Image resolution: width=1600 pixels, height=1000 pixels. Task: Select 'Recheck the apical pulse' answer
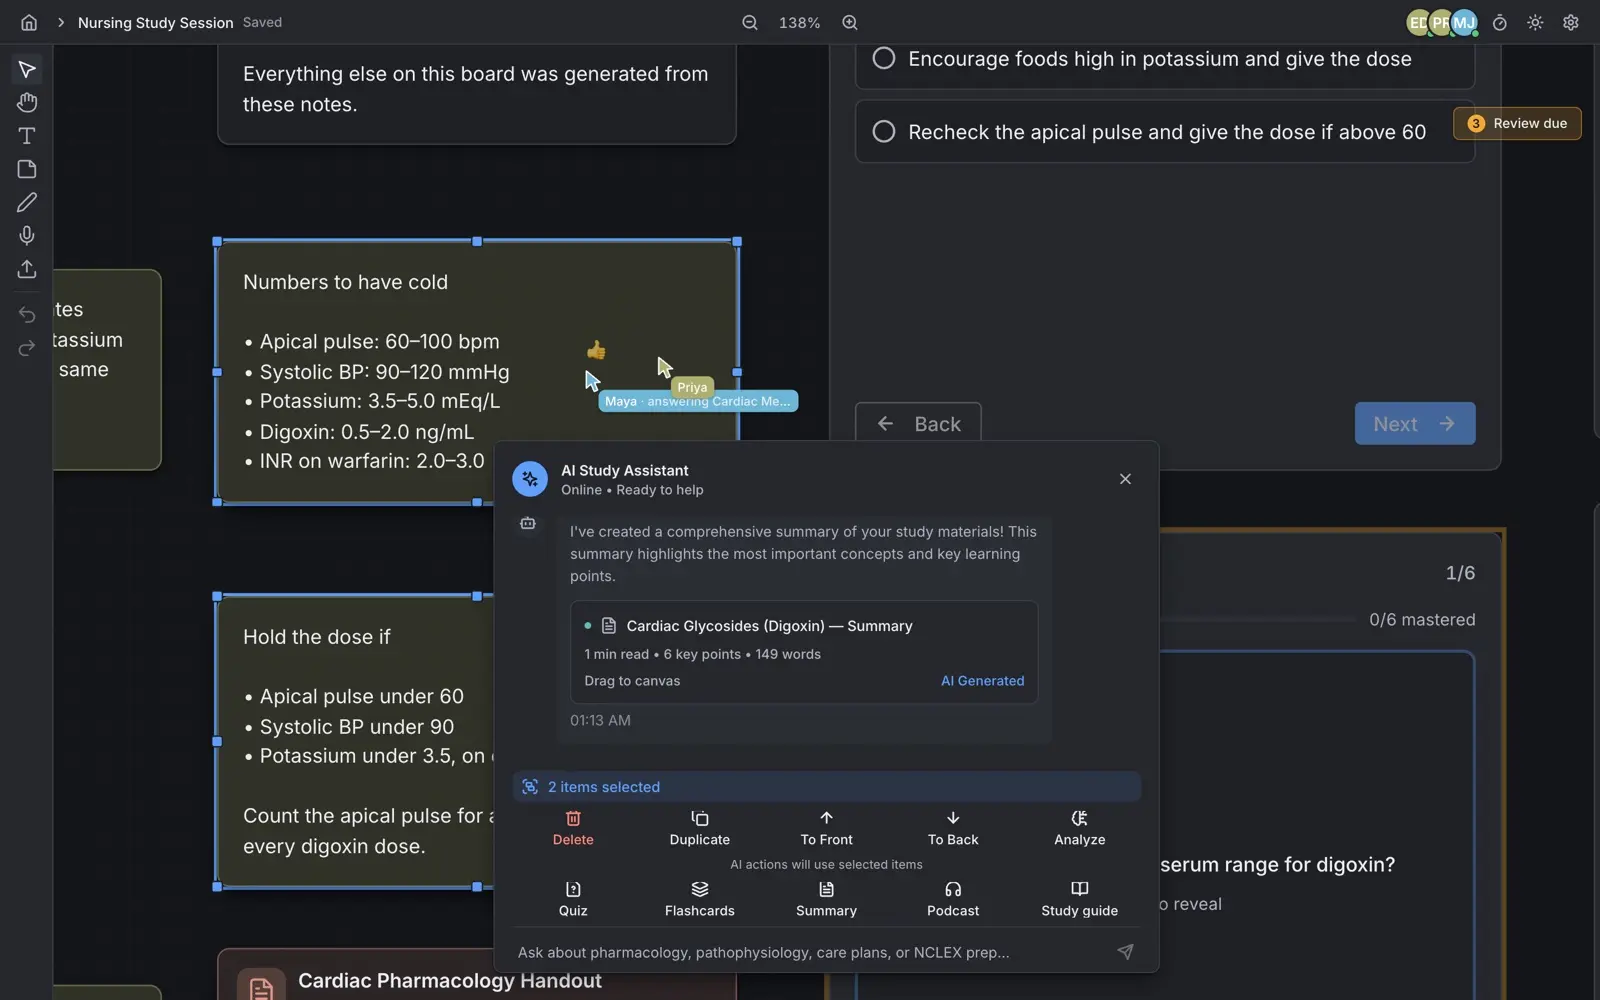click(x=1164, y=132)
